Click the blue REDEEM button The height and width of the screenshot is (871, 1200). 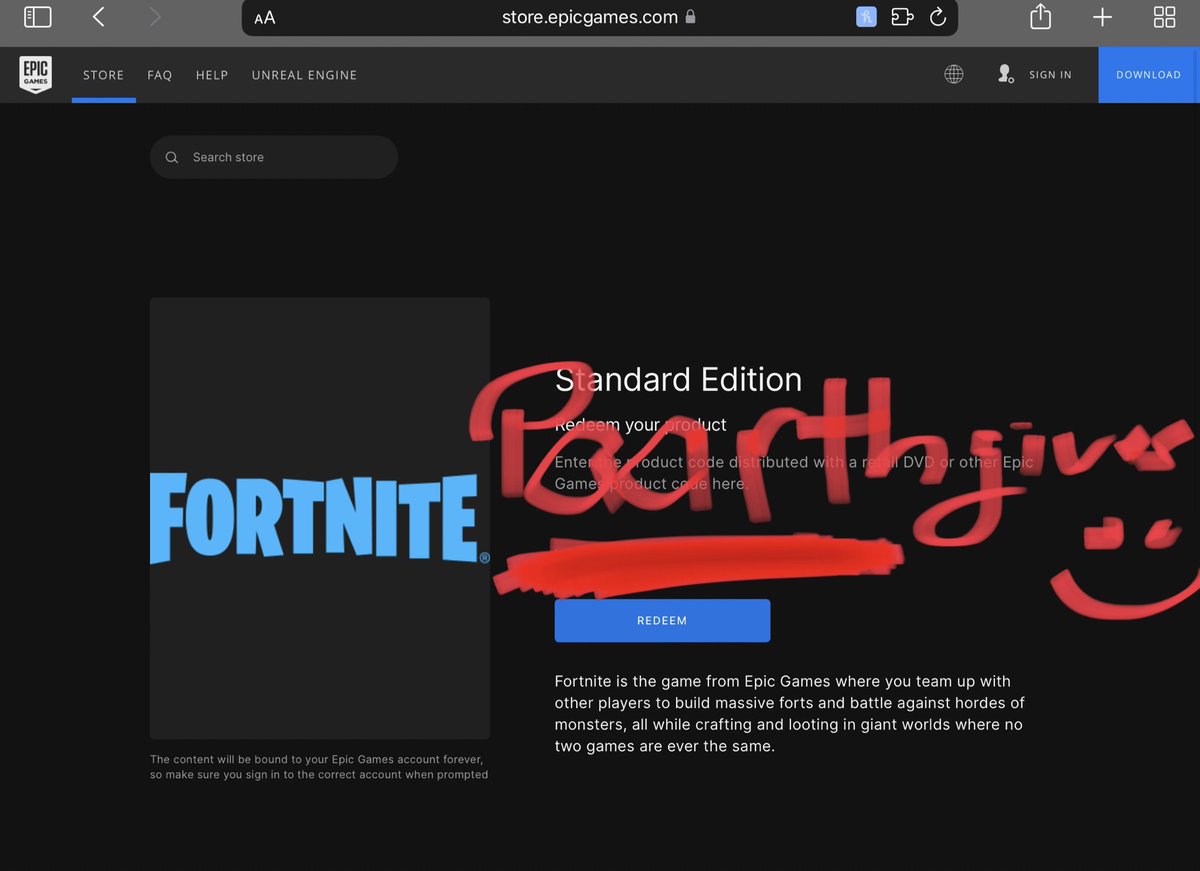662,621
